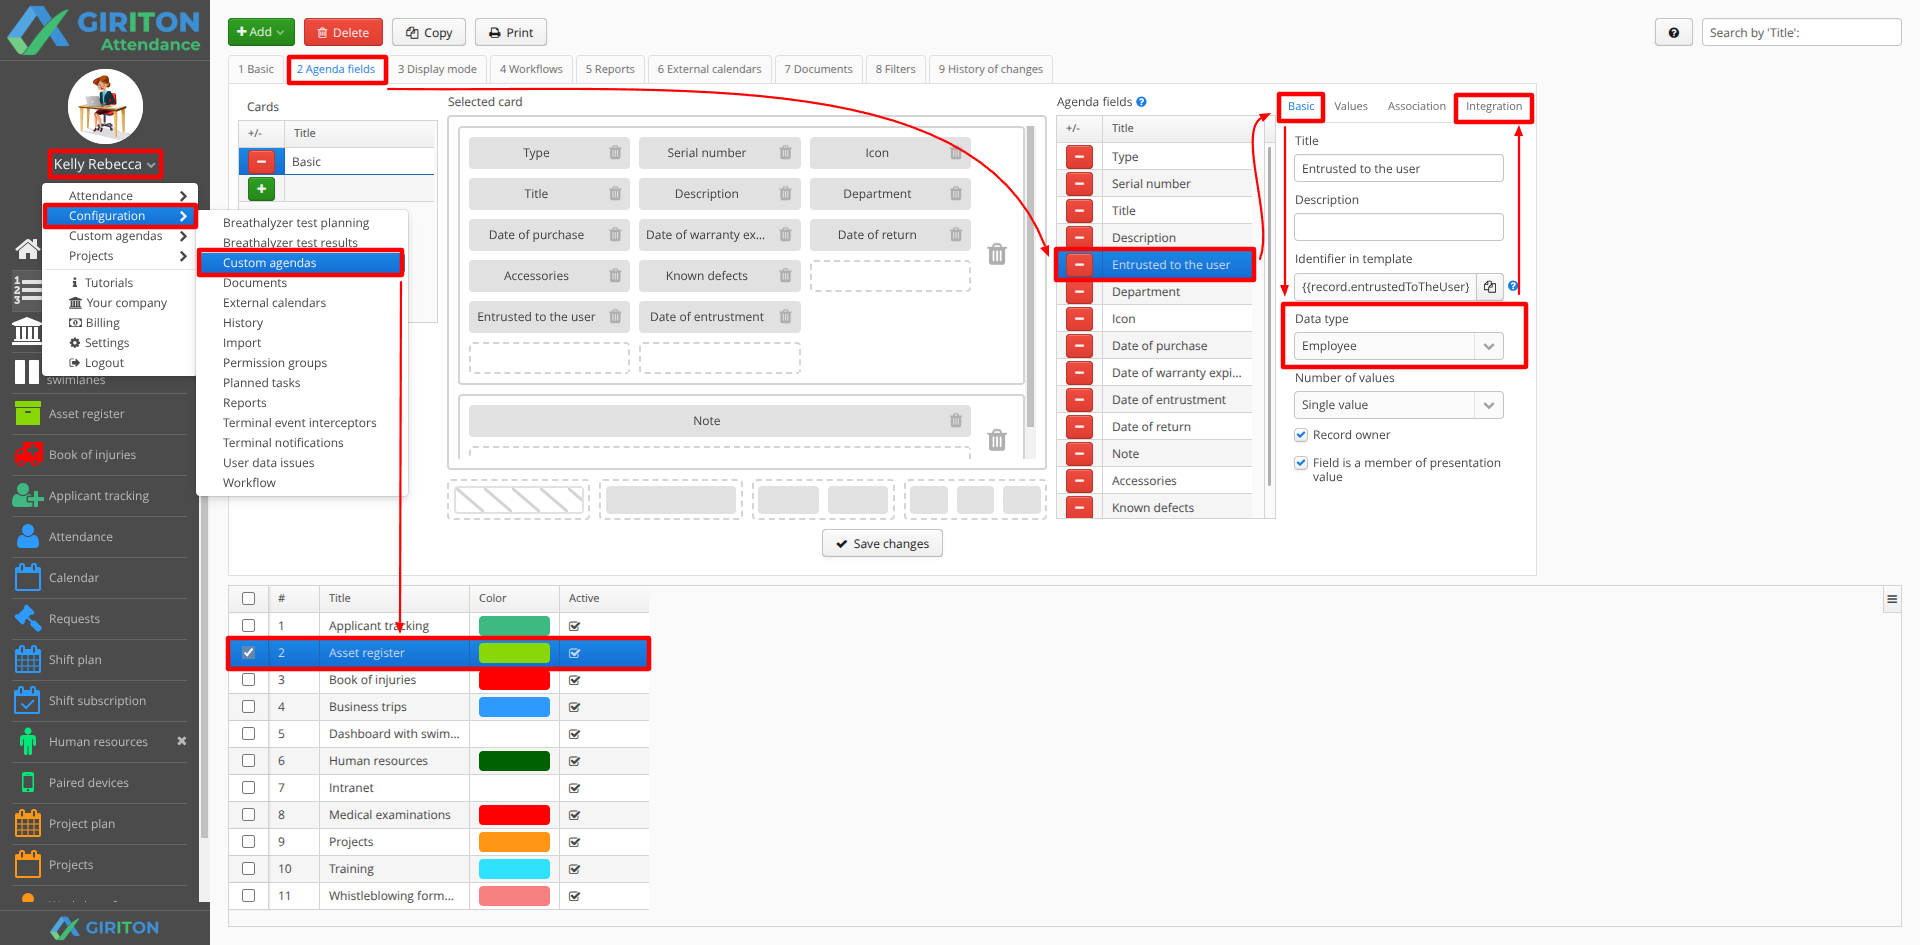Click the Print button
The image size is (1920, 945).
click(511, 32)
